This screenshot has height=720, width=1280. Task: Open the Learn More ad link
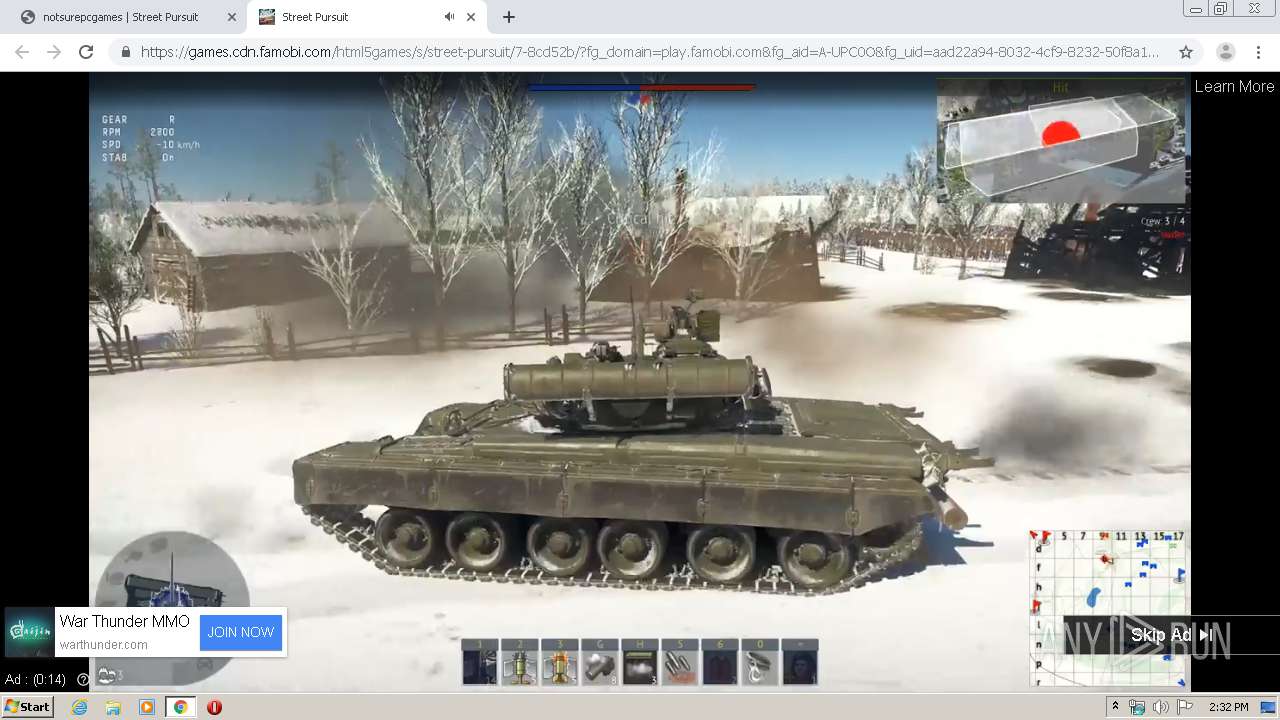[1234, 87]
